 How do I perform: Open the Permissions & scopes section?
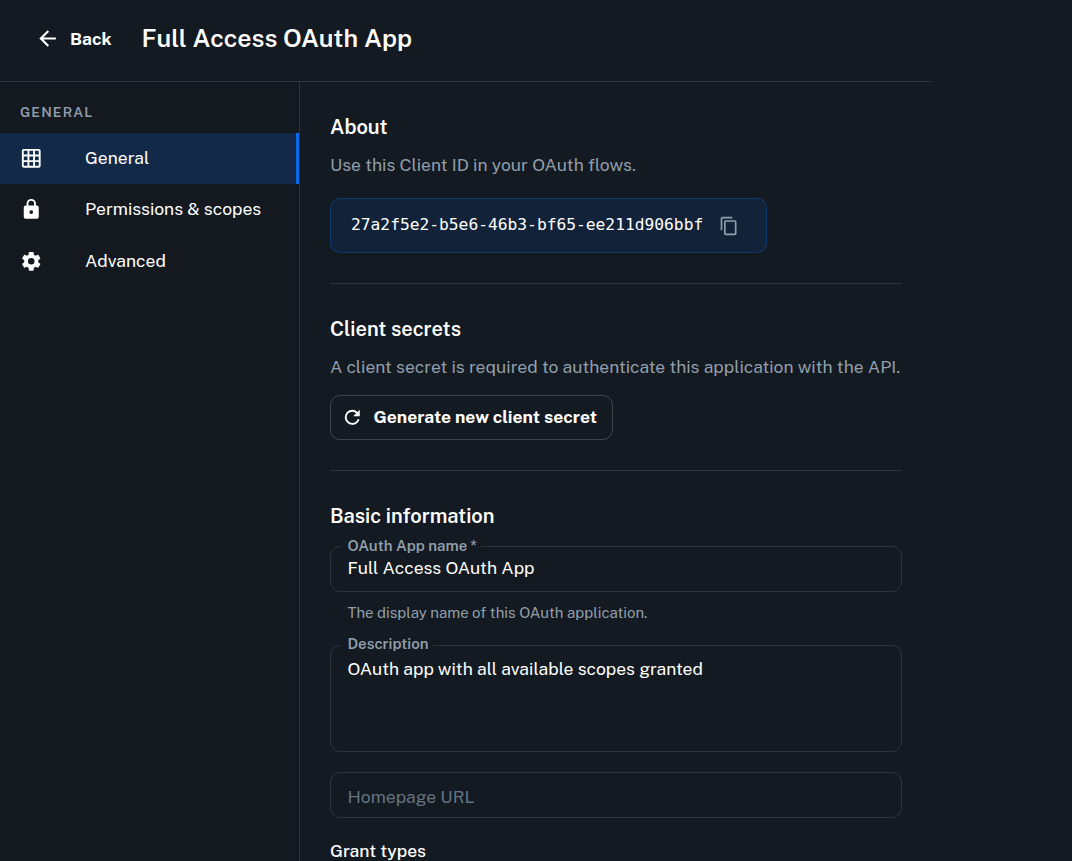(172, 209)
